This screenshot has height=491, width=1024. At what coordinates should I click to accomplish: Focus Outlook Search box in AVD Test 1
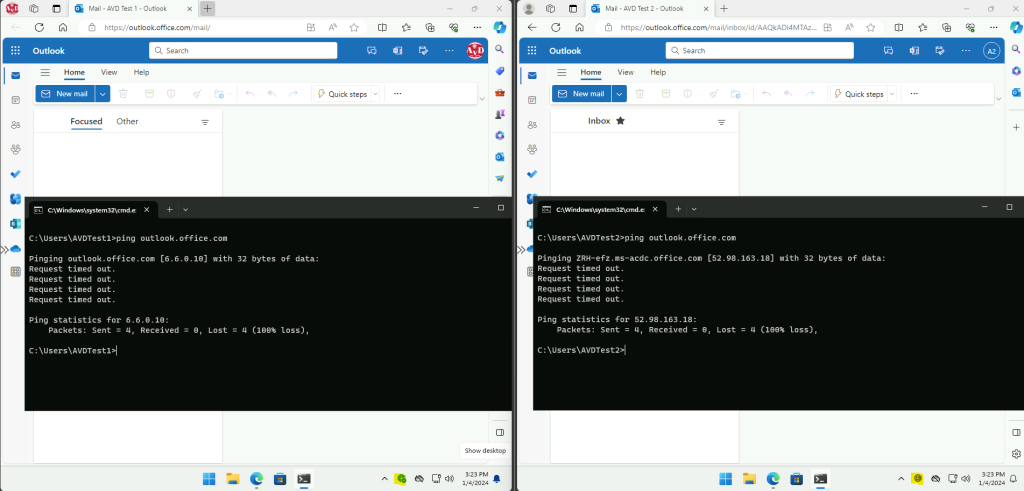[x=243, y=50]
